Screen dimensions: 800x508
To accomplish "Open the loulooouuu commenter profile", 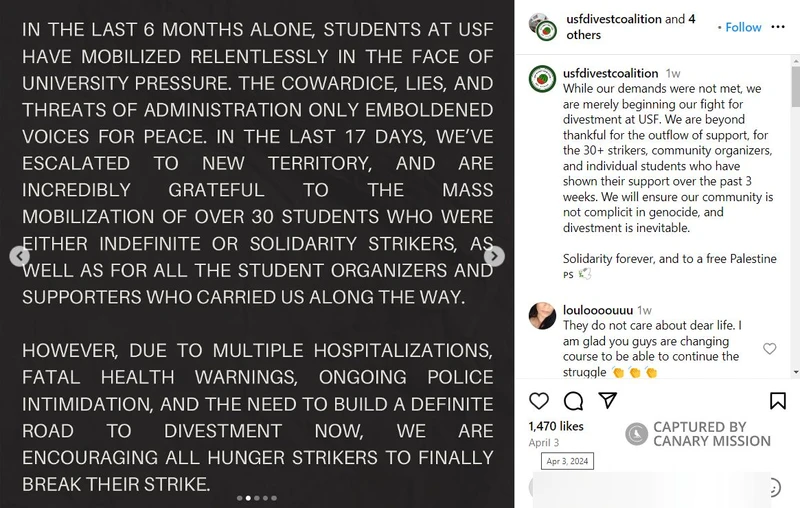I will pyautogui.click(x=599, y=310).
